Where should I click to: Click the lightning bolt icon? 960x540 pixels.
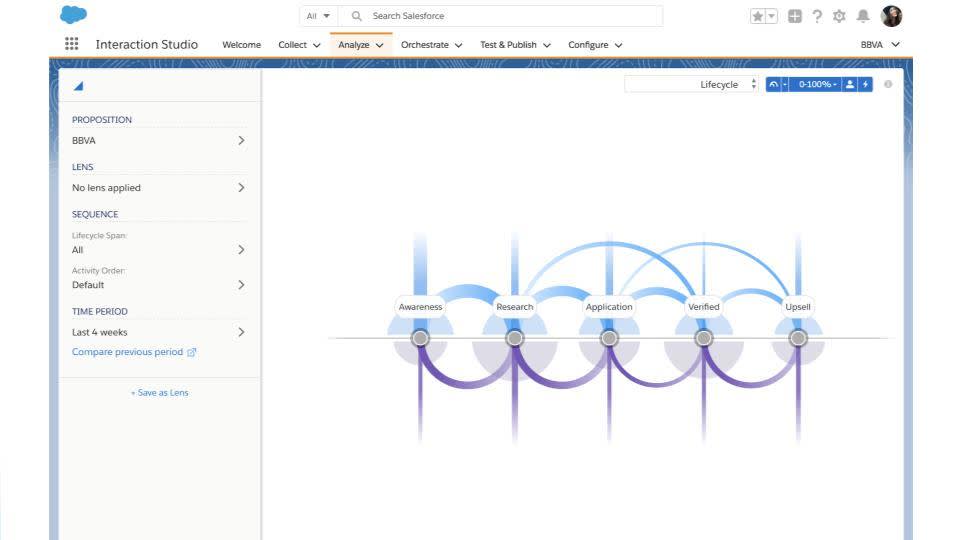tap(865, 84)
